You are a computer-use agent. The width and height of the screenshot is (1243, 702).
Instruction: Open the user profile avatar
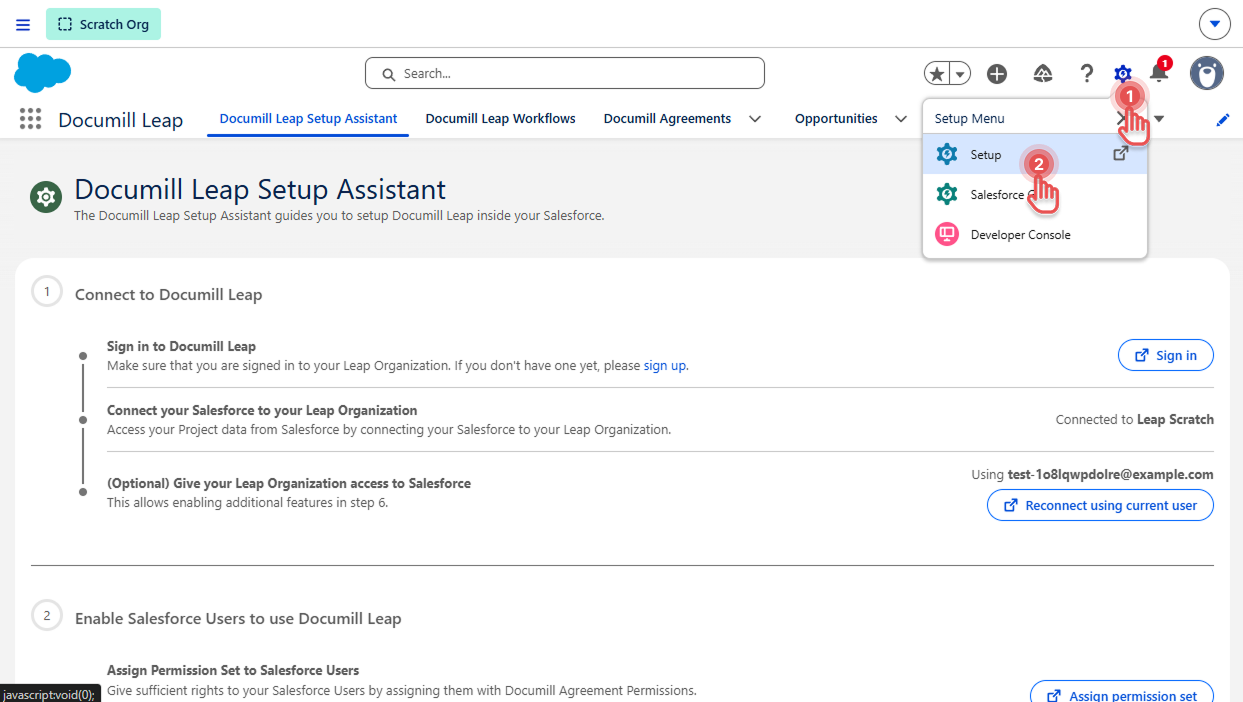click(1207, 73)
